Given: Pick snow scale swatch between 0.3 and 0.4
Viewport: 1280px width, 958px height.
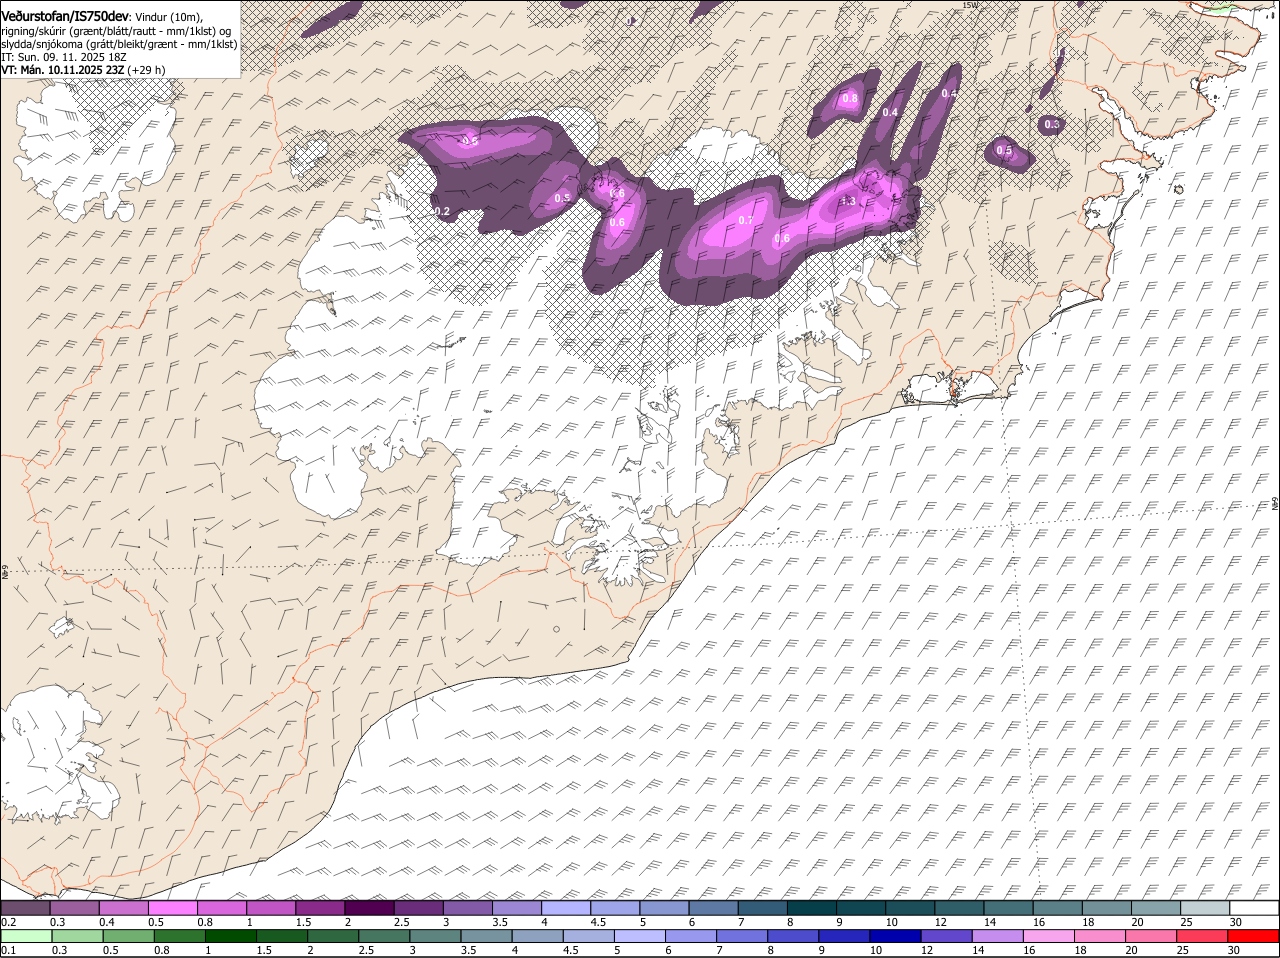Looking at the screenshot, I should coord(75,908).
